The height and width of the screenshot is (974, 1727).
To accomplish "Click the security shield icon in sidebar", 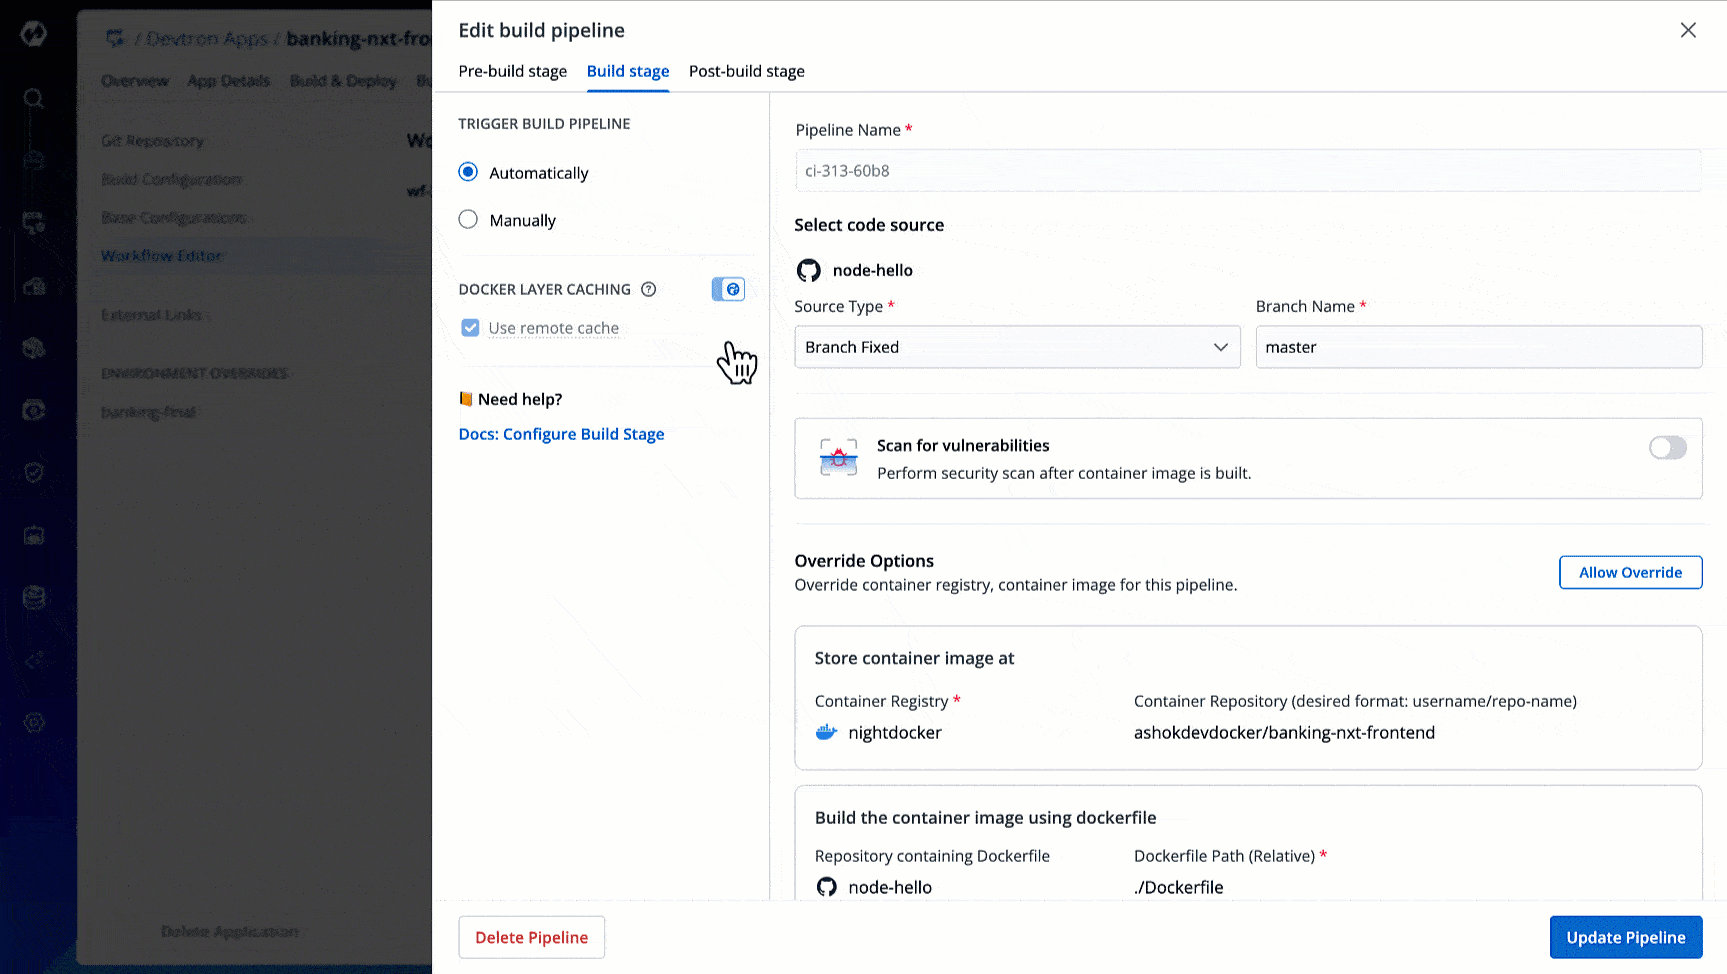I will pos(34,472).
